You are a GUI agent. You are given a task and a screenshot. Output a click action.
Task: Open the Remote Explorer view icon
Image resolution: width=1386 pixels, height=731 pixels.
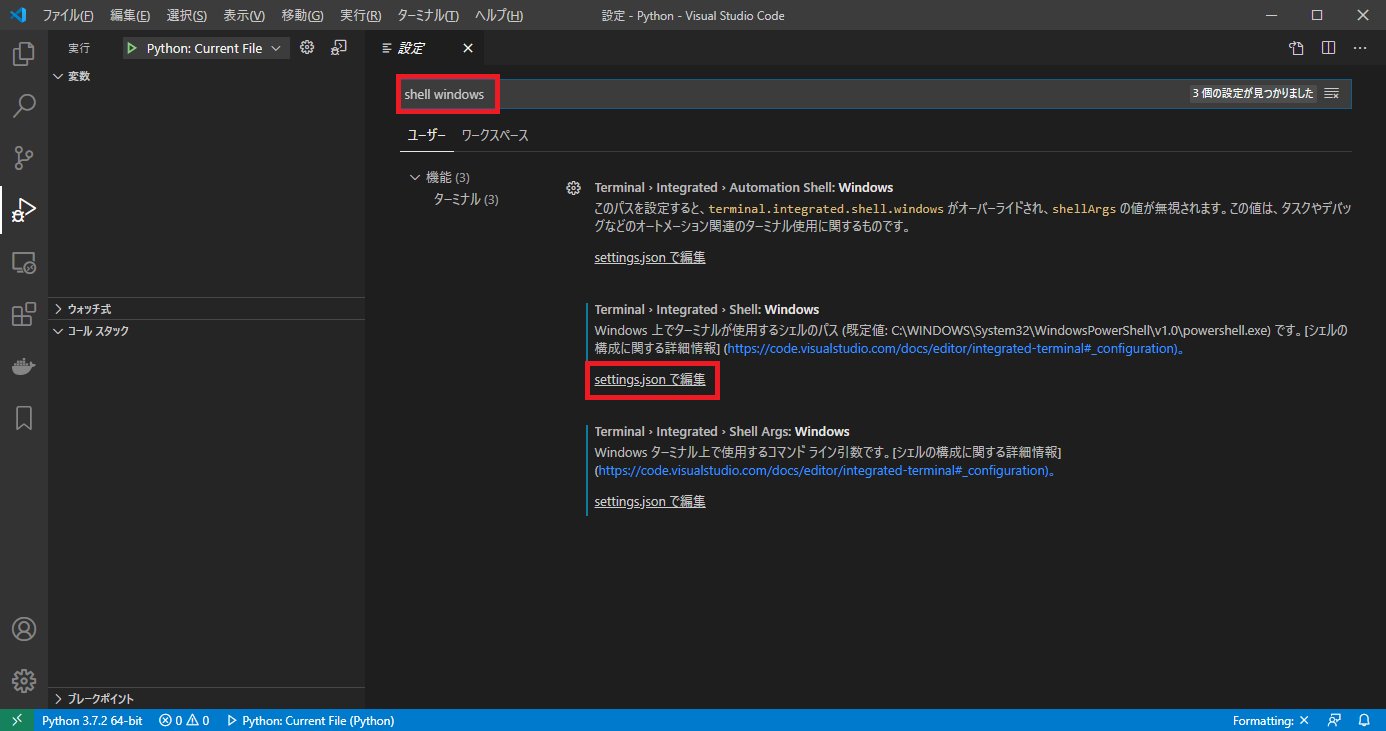click(24, 262)
